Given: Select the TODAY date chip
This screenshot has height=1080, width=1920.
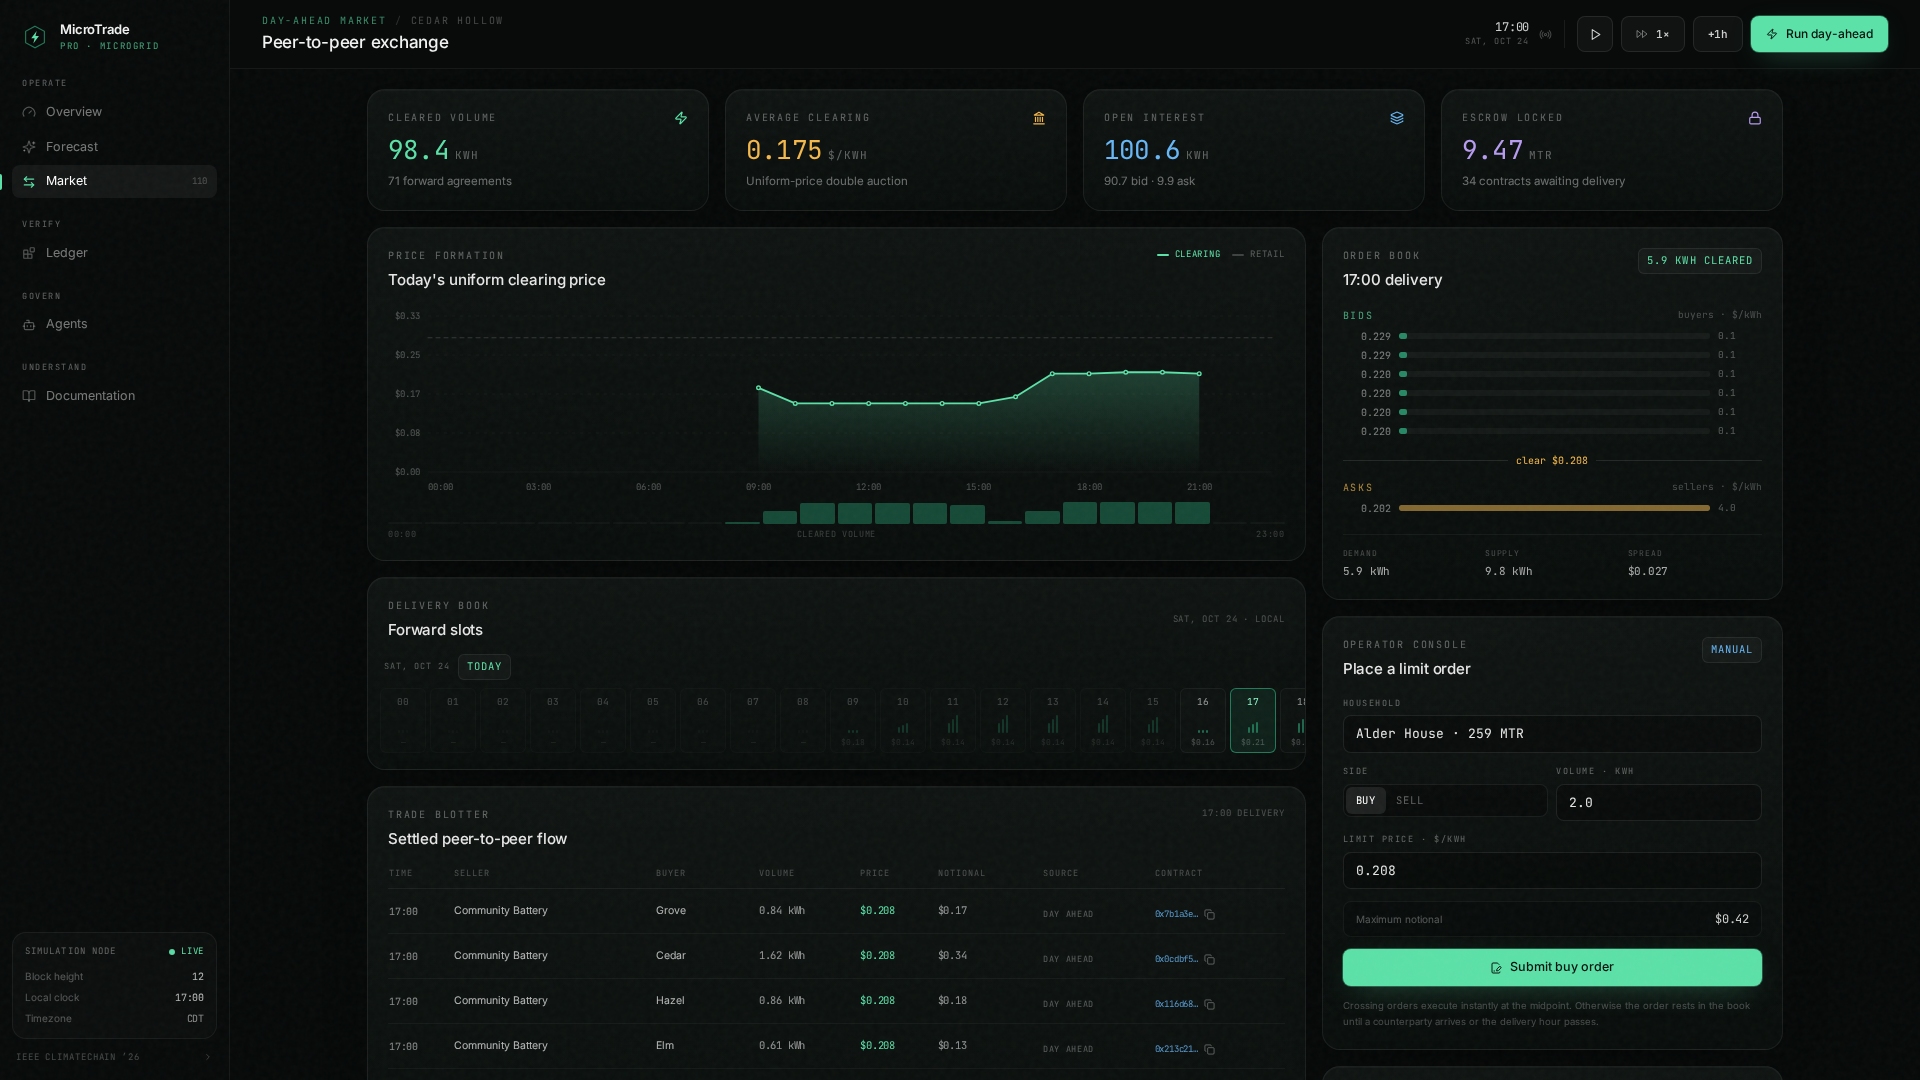Looking at the screenshot, I should [x=484, y=667].
